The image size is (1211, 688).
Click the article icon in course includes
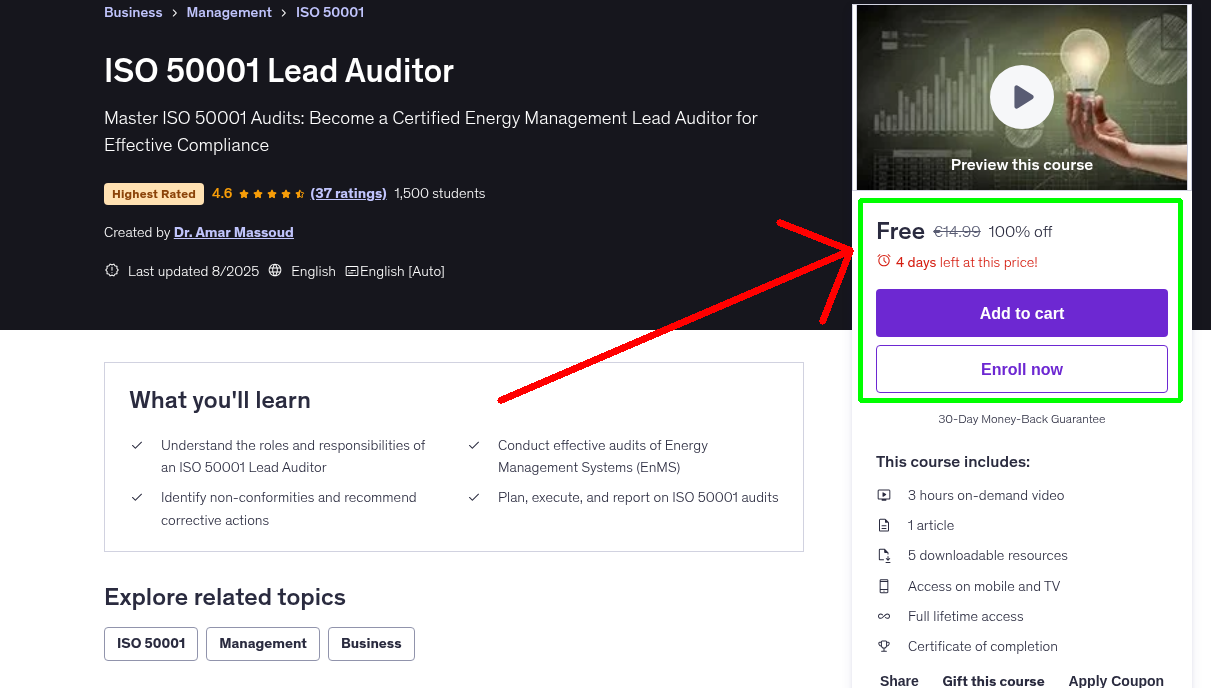pos(884,524)
